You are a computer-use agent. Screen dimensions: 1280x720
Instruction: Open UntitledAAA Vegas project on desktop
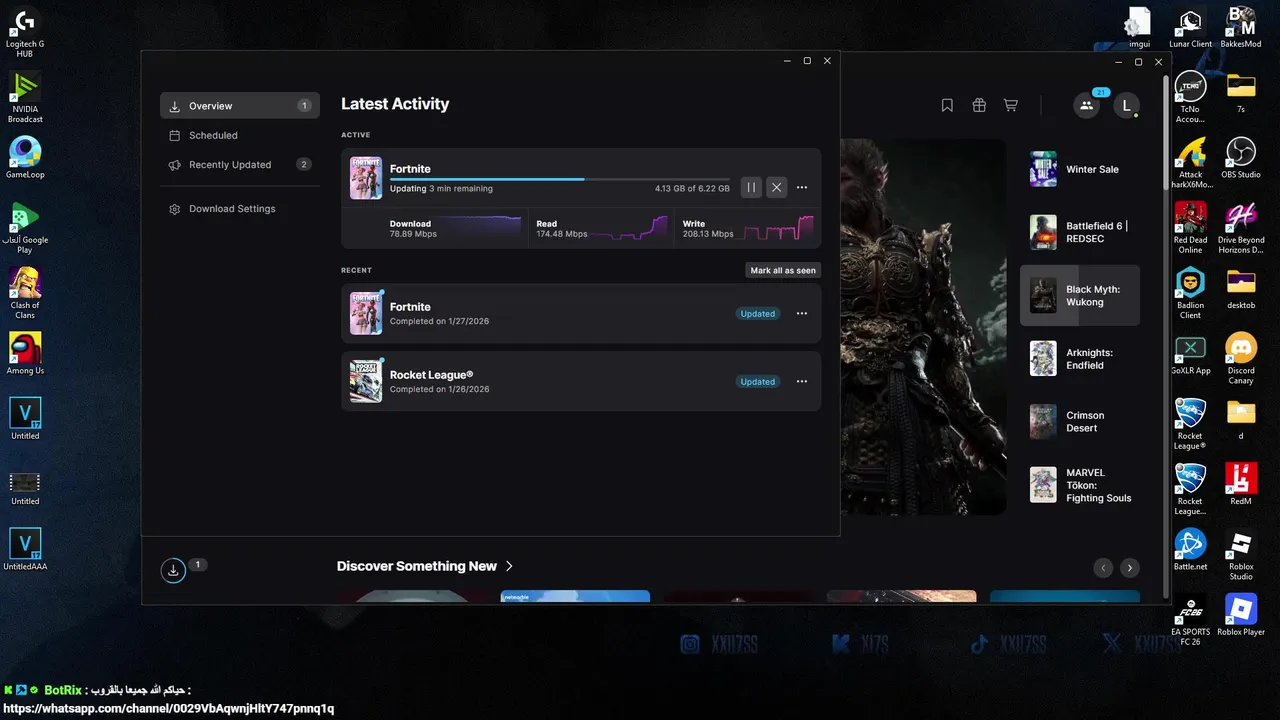tap(25, 550)
